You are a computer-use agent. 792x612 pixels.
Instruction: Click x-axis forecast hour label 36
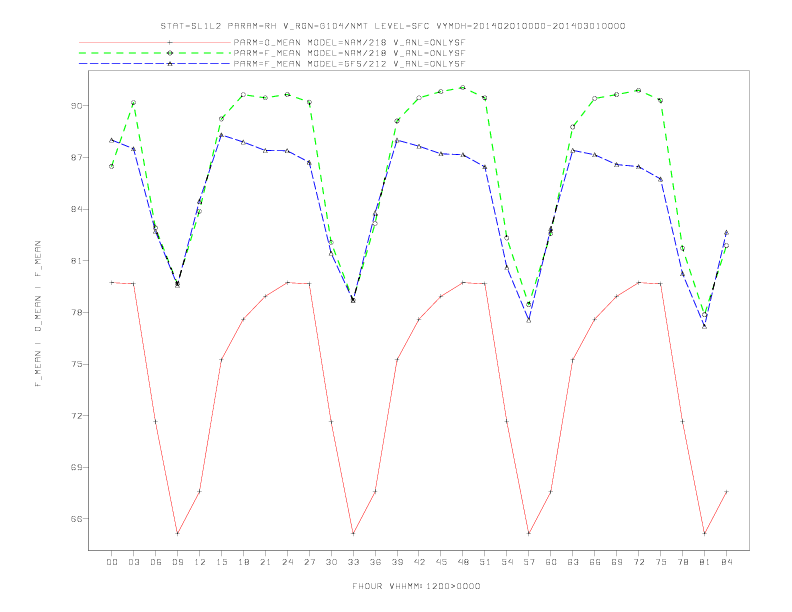pos(375,562)
